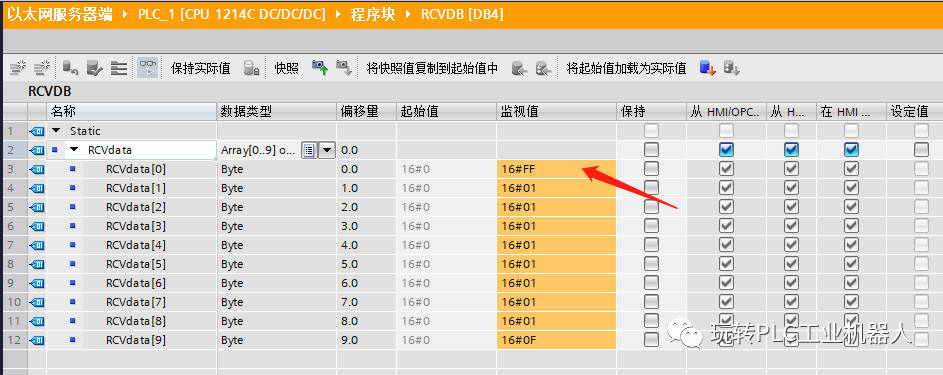The image size is (943, 375).
Task: Toggle 在 HMI checkbox for RCVdata row
Action: [x=851, y=150]
